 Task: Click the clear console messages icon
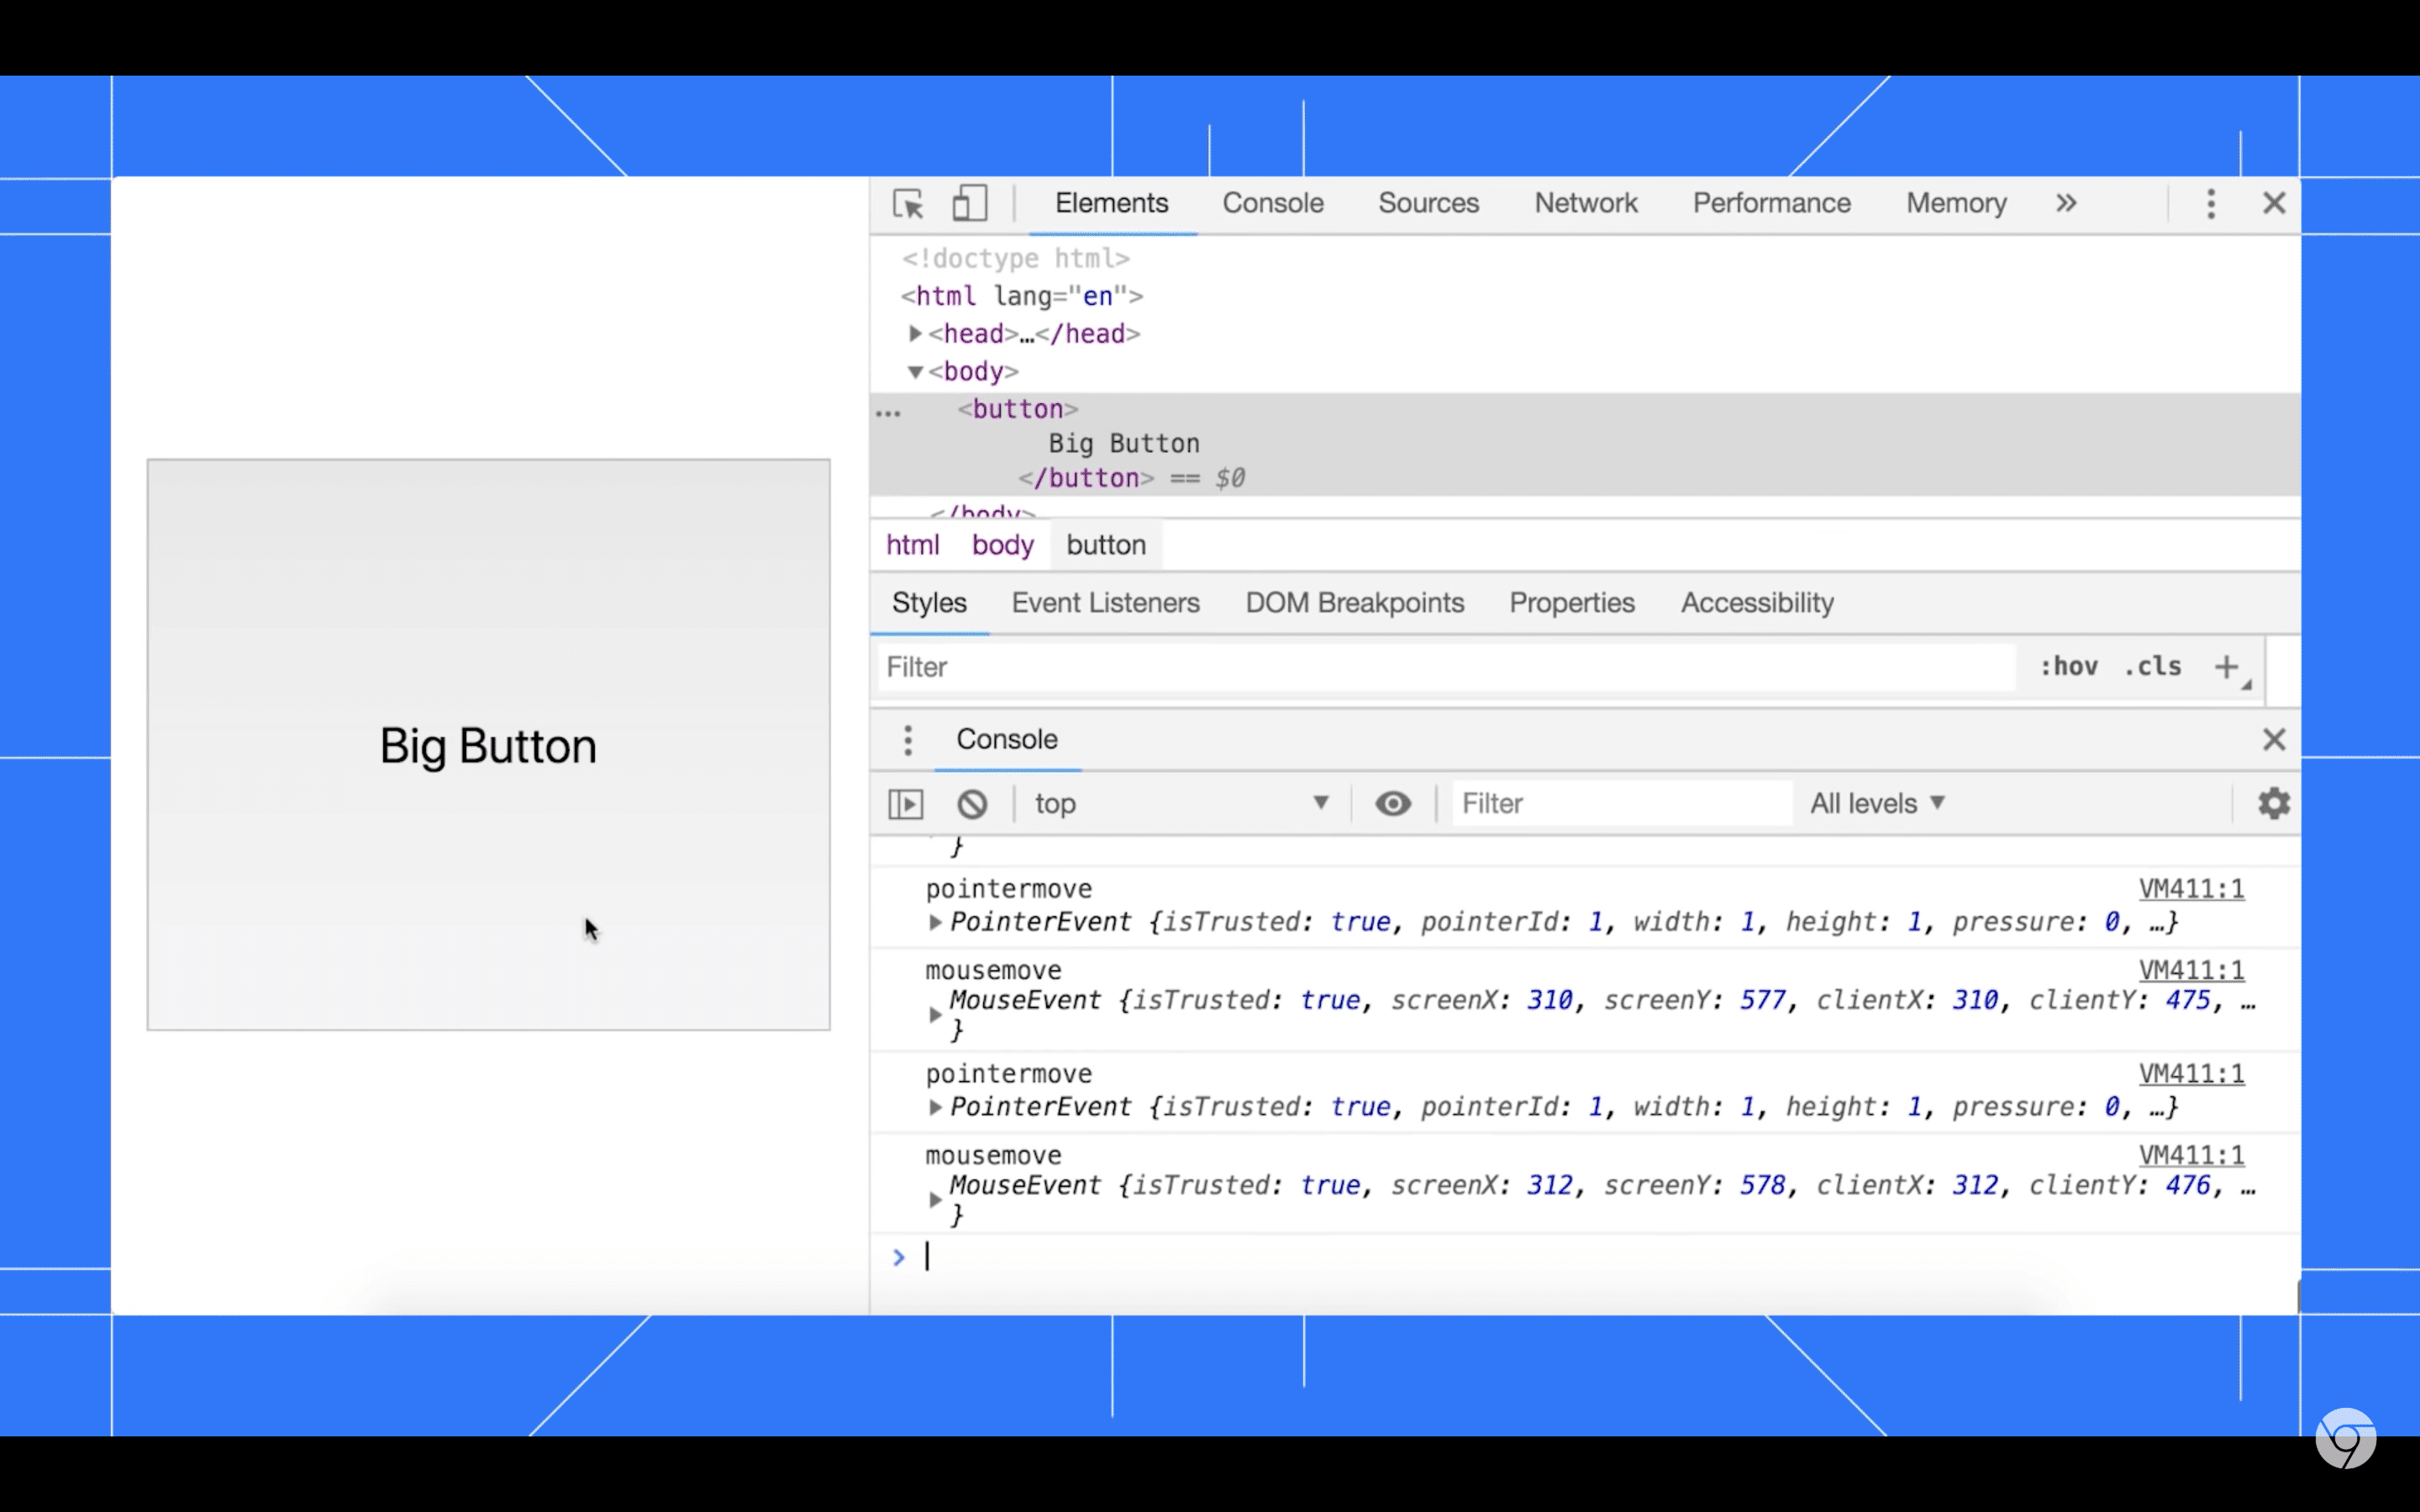point(971,803)
